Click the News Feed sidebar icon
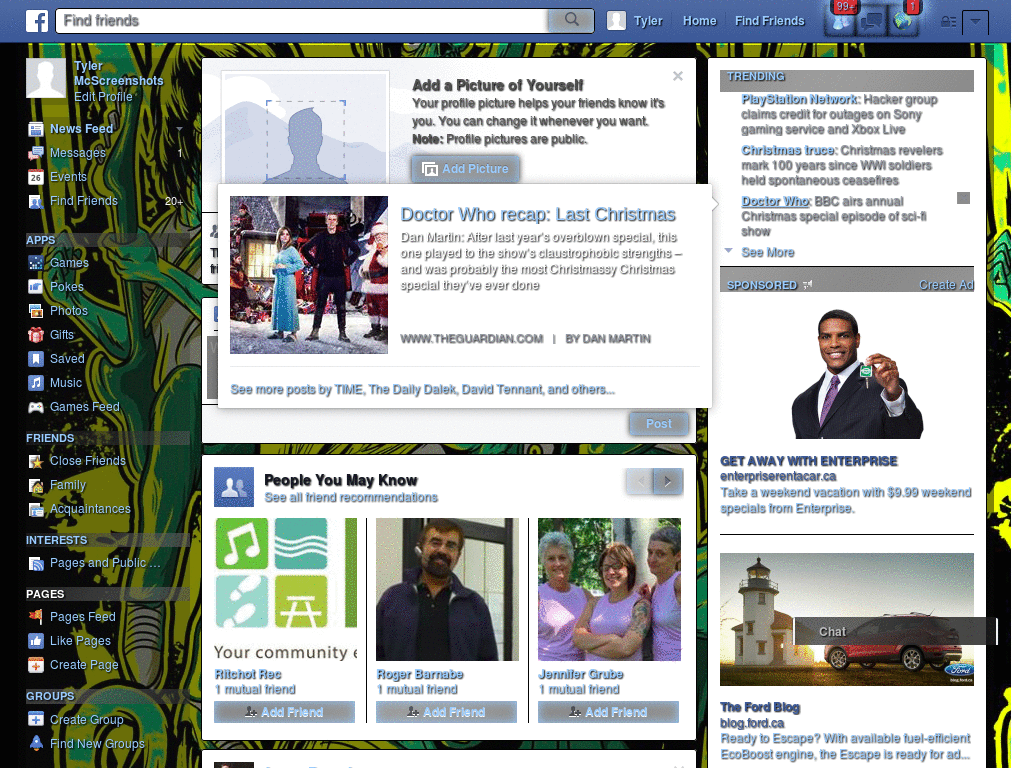This screenshot has height=768, width=1024. point(36,129)
